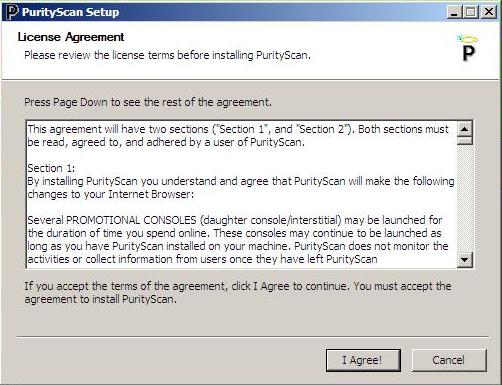Maximize the PurityScan Setup window
The height and width of the screenshot is (385, 502).
[x=471, y=12]
